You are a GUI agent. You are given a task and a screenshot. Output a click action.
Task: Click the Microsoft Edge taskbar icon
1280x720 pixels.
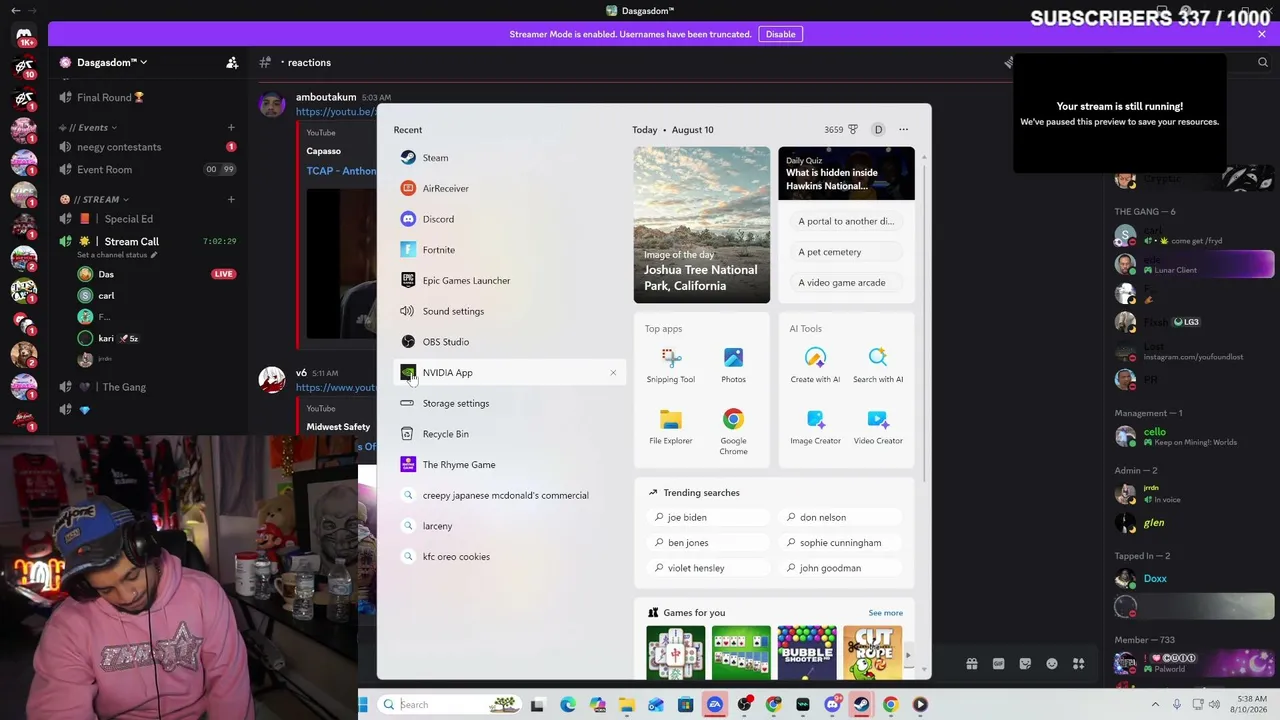pos(568,705)
